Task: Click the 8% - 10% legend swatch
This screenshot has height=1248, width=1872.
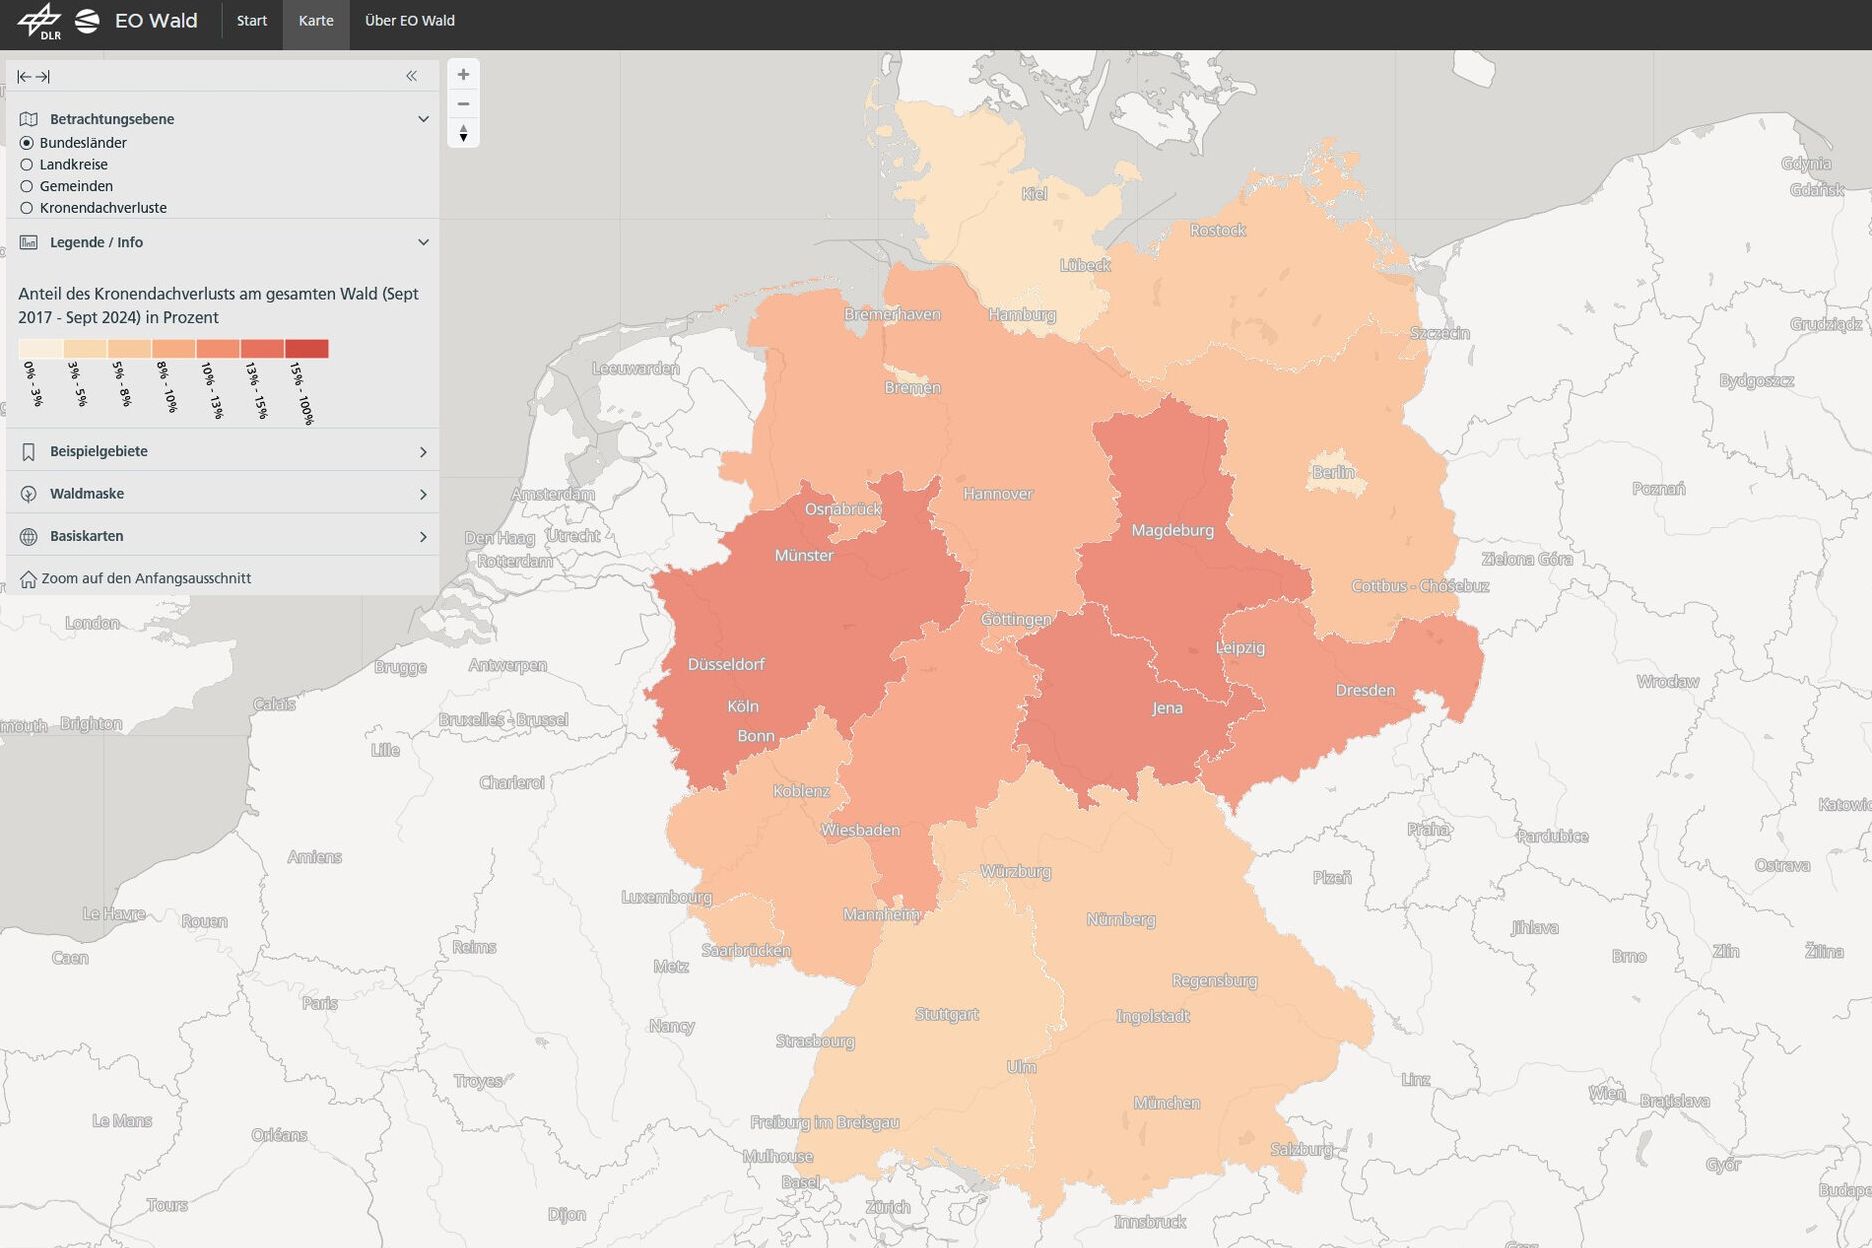Action: [x=173, y=349]
